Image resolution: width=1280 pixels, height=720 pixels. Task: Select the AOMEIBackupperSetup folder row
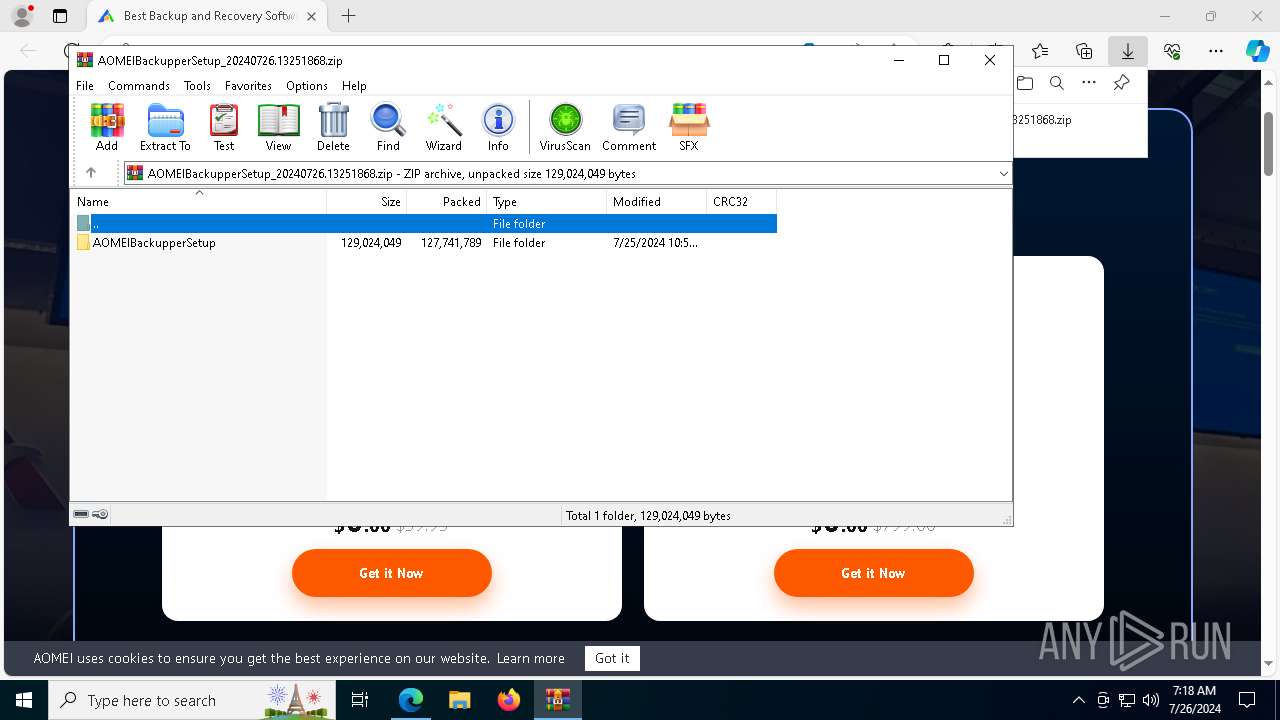pos(424,243)
